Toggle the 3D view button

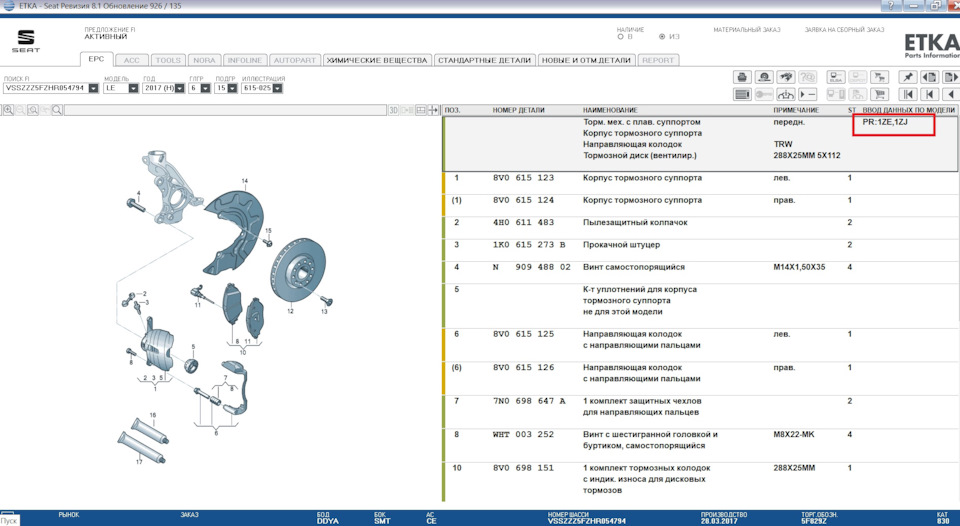[394, 110]
